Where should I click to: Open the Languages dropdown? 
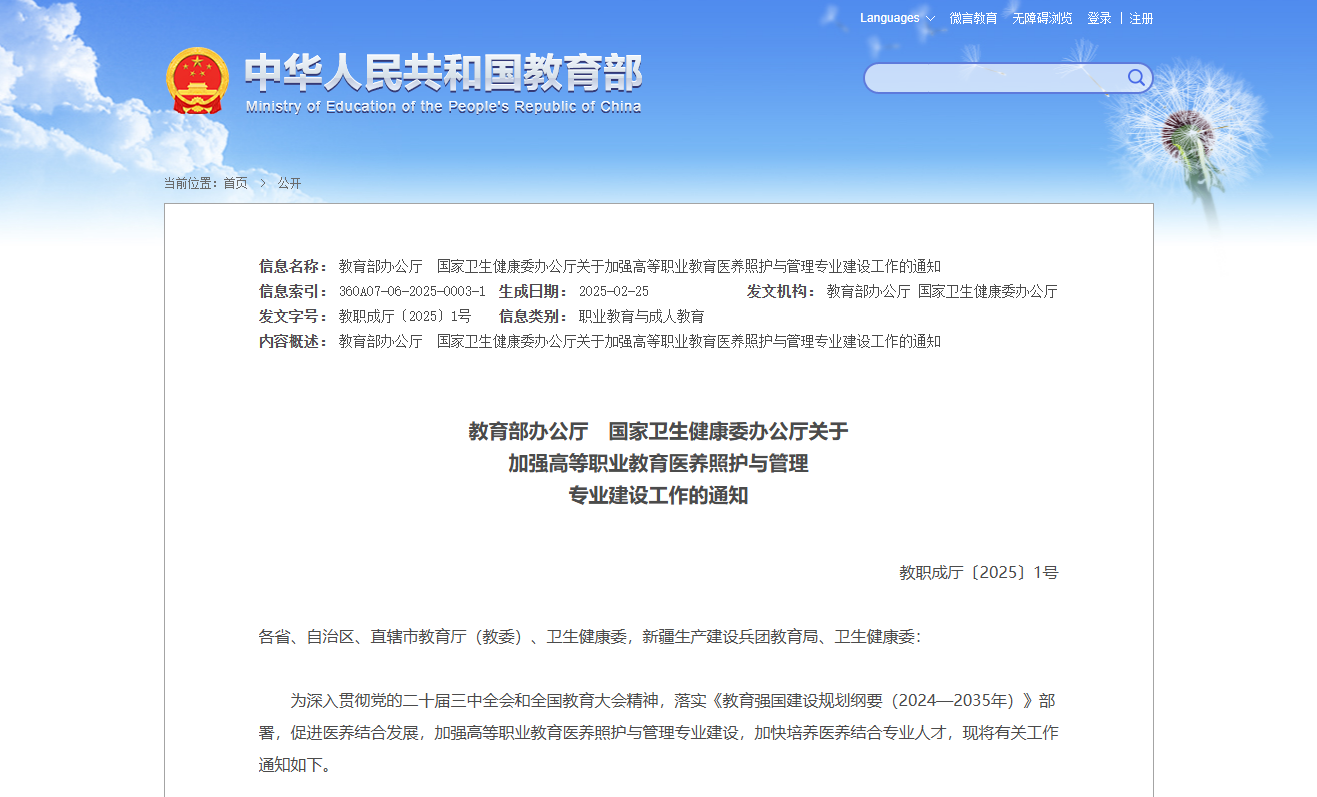coord(897,18)
